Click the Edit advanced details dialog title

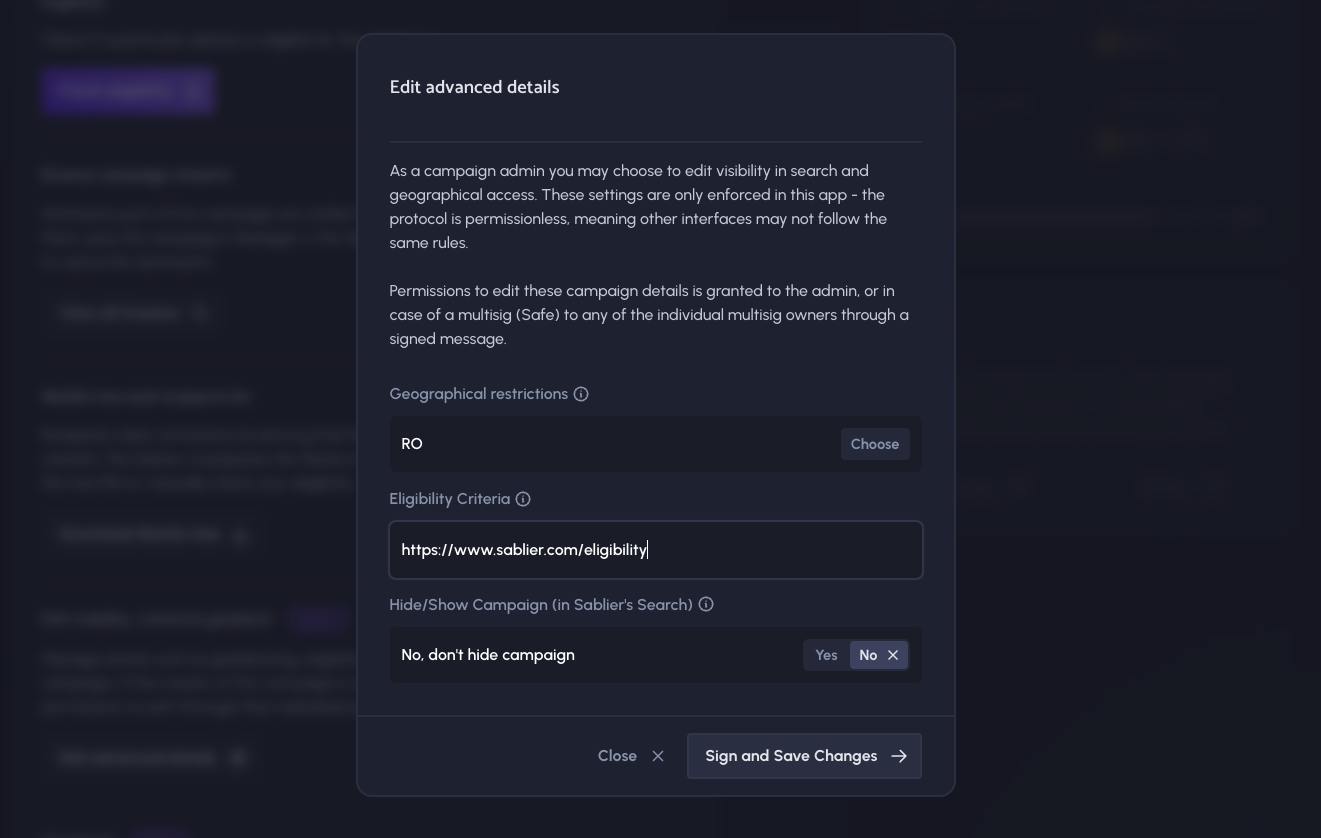[x=474, y=87]
